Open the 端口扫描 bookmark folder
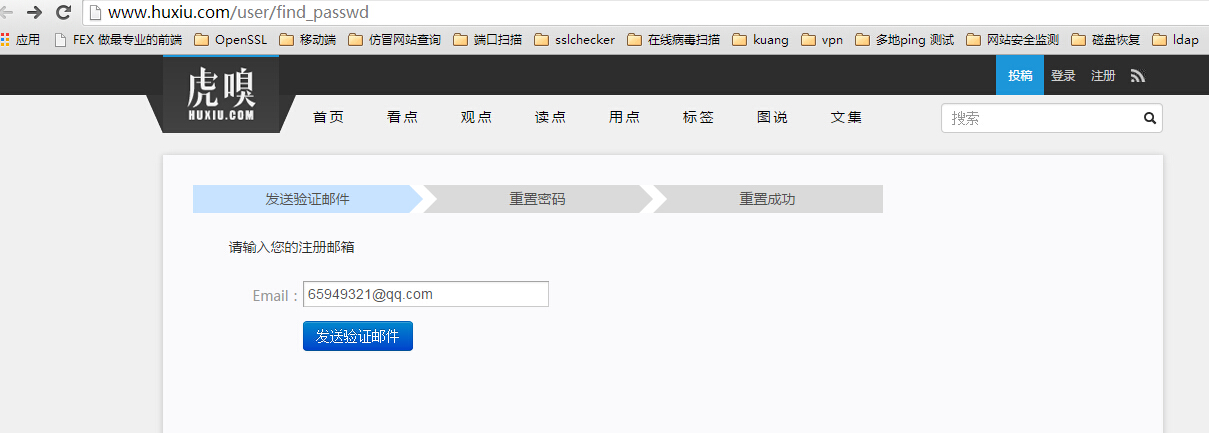1209x433 pixels. (487, 40)
